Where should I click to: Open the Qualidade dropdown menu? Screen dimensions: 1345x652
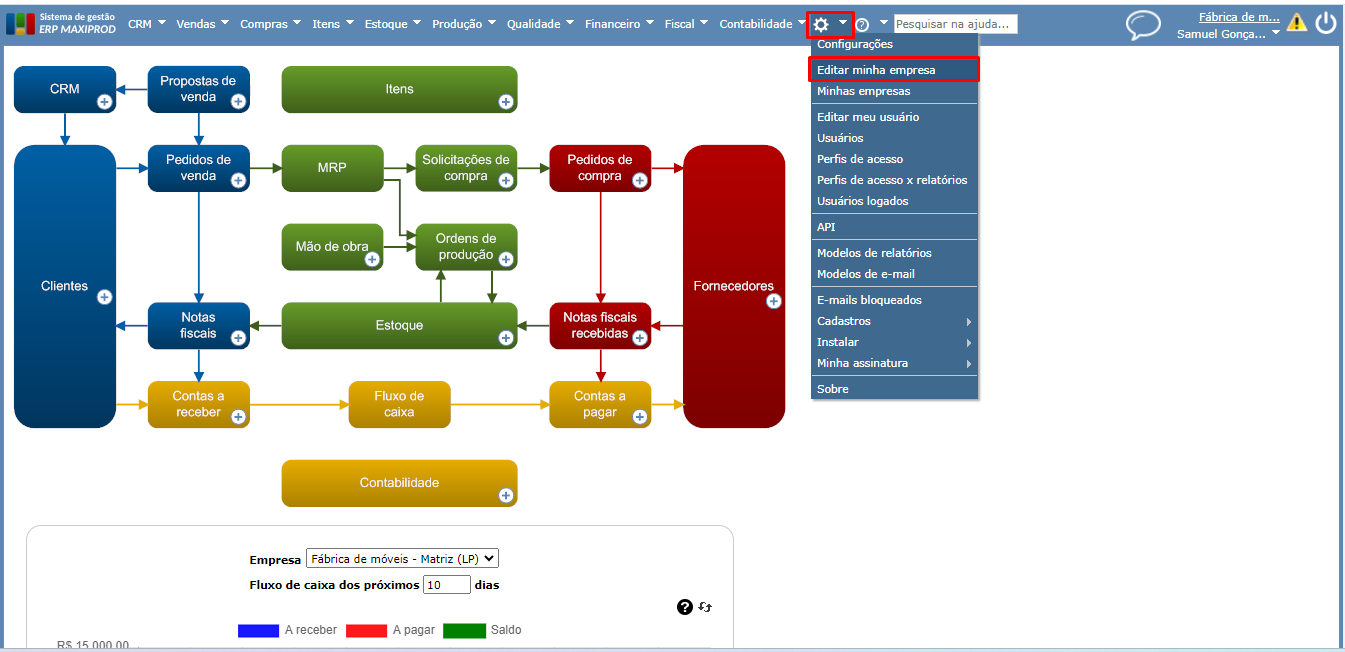click(542, 23)
